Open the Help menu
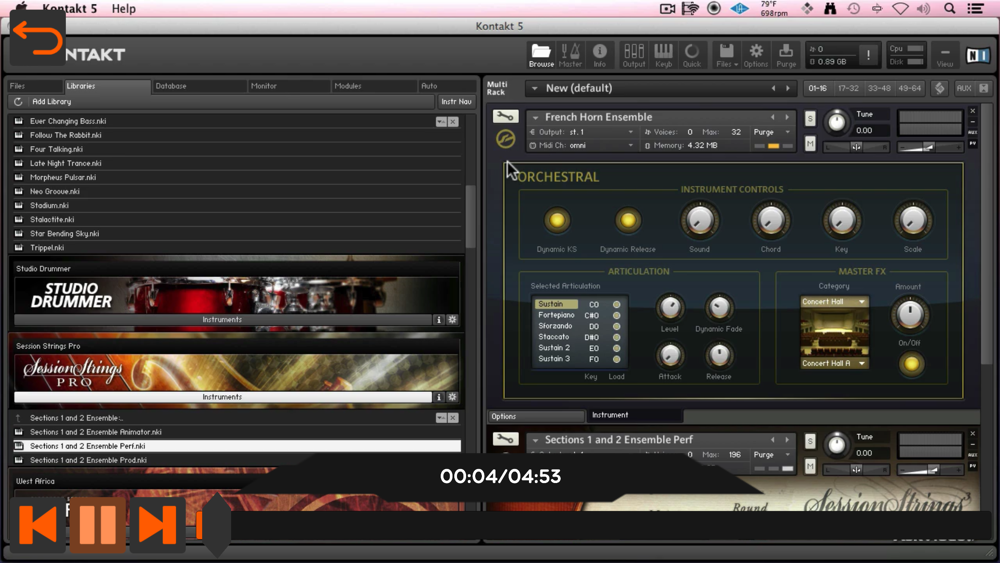Viewport: 1000px width, 563px height. click(124, 8)
